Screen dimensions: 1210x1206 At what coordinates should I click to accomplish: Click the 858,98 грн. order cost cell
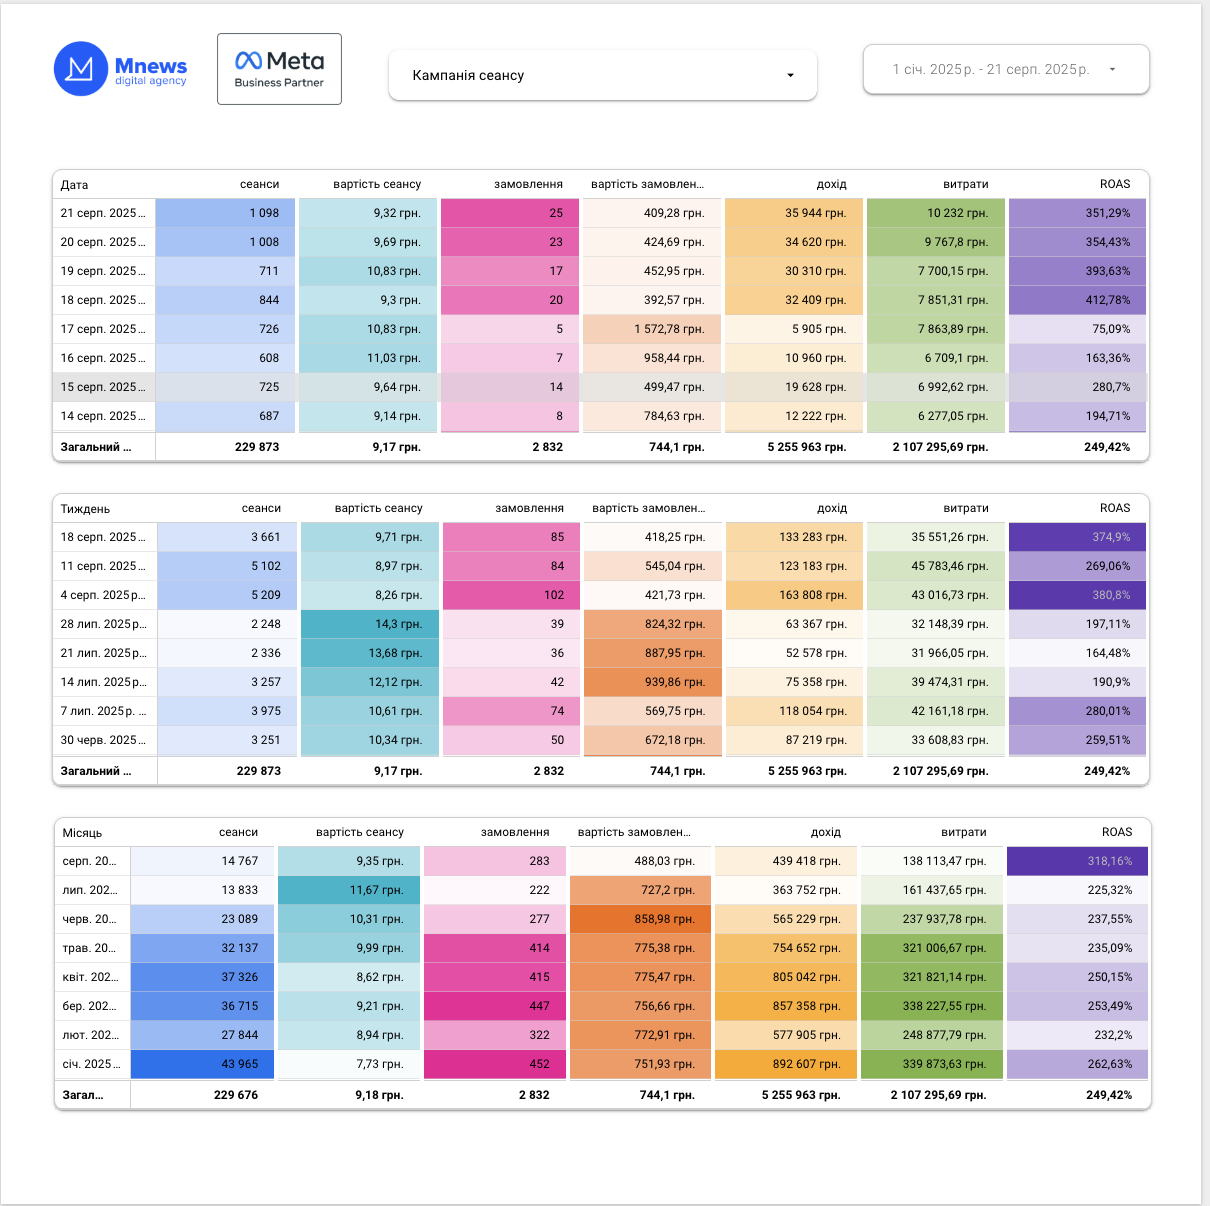[x=640, y=919]
